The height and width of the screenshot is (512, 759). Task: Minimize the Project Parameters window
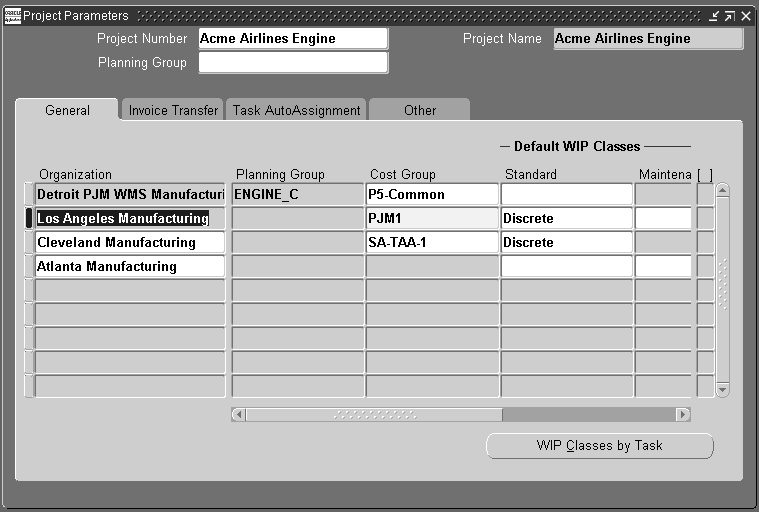tap(713, 16)
